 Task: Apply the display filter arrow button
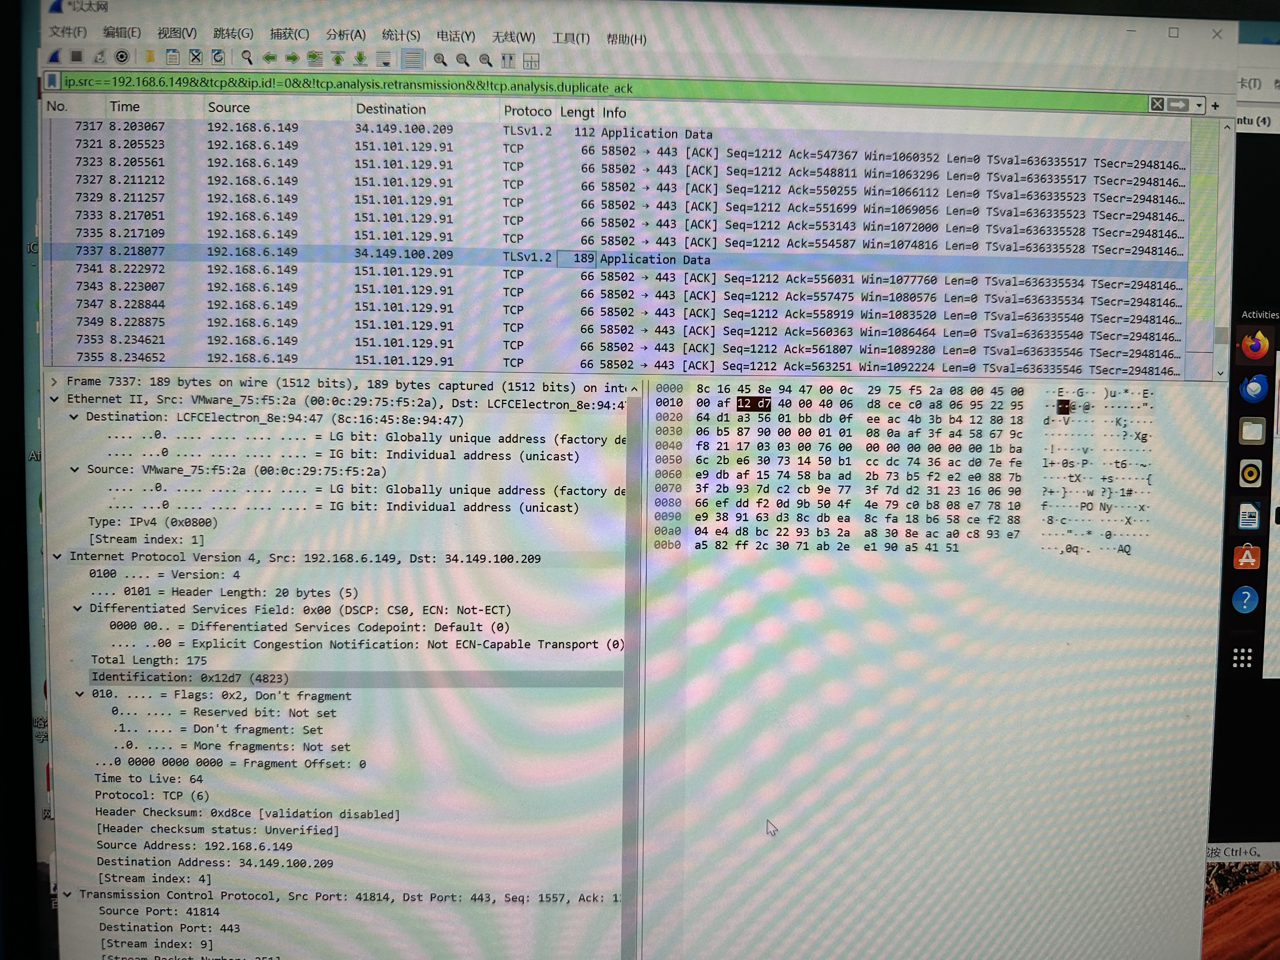(x=1179, y=104)
